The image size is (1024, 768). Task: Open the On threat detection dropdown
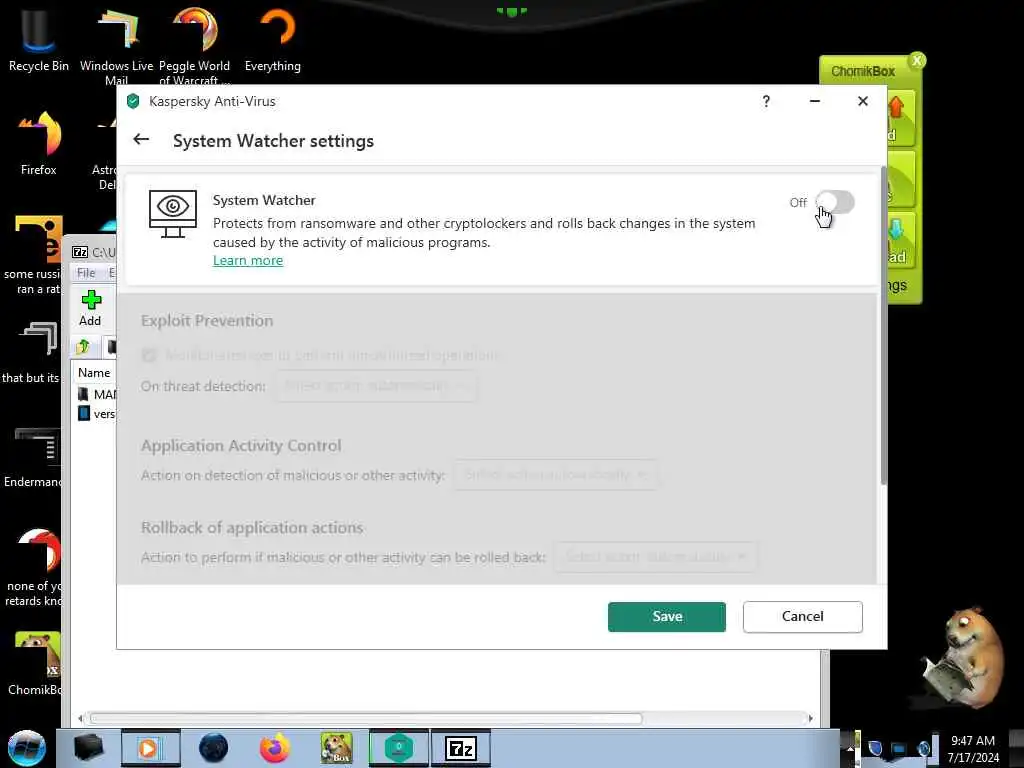pyautogui.click(x=376, y=386)
